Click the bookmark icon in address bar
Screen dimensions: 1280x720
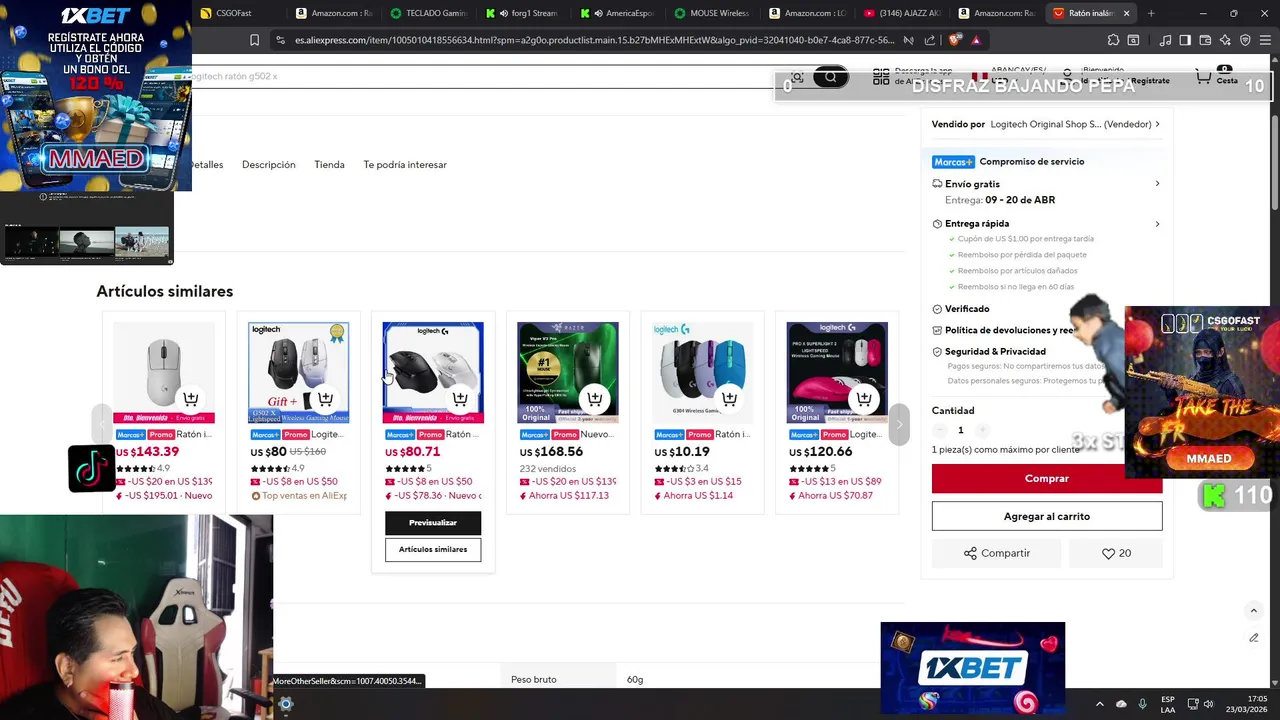[x=254, y=40]
